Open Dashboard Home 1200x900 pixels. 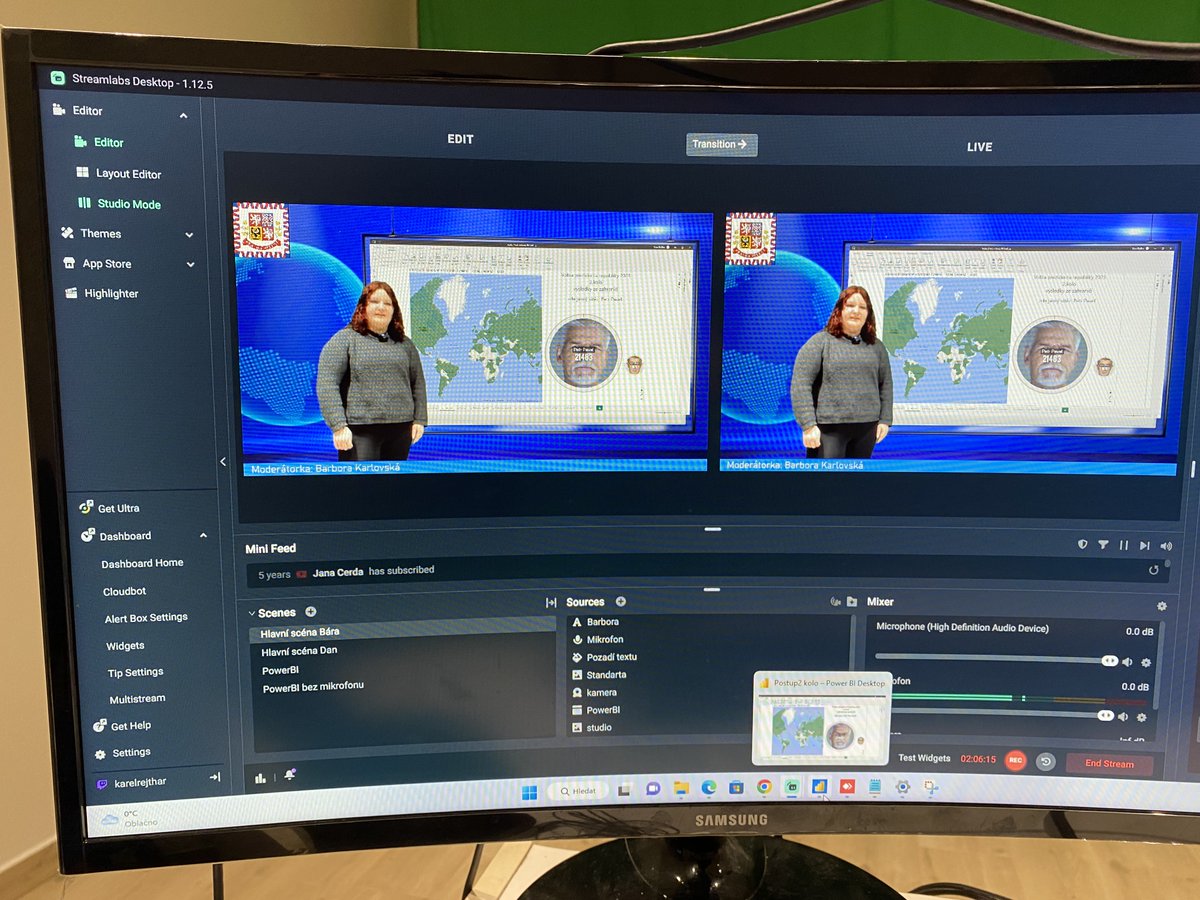[142, 563]
